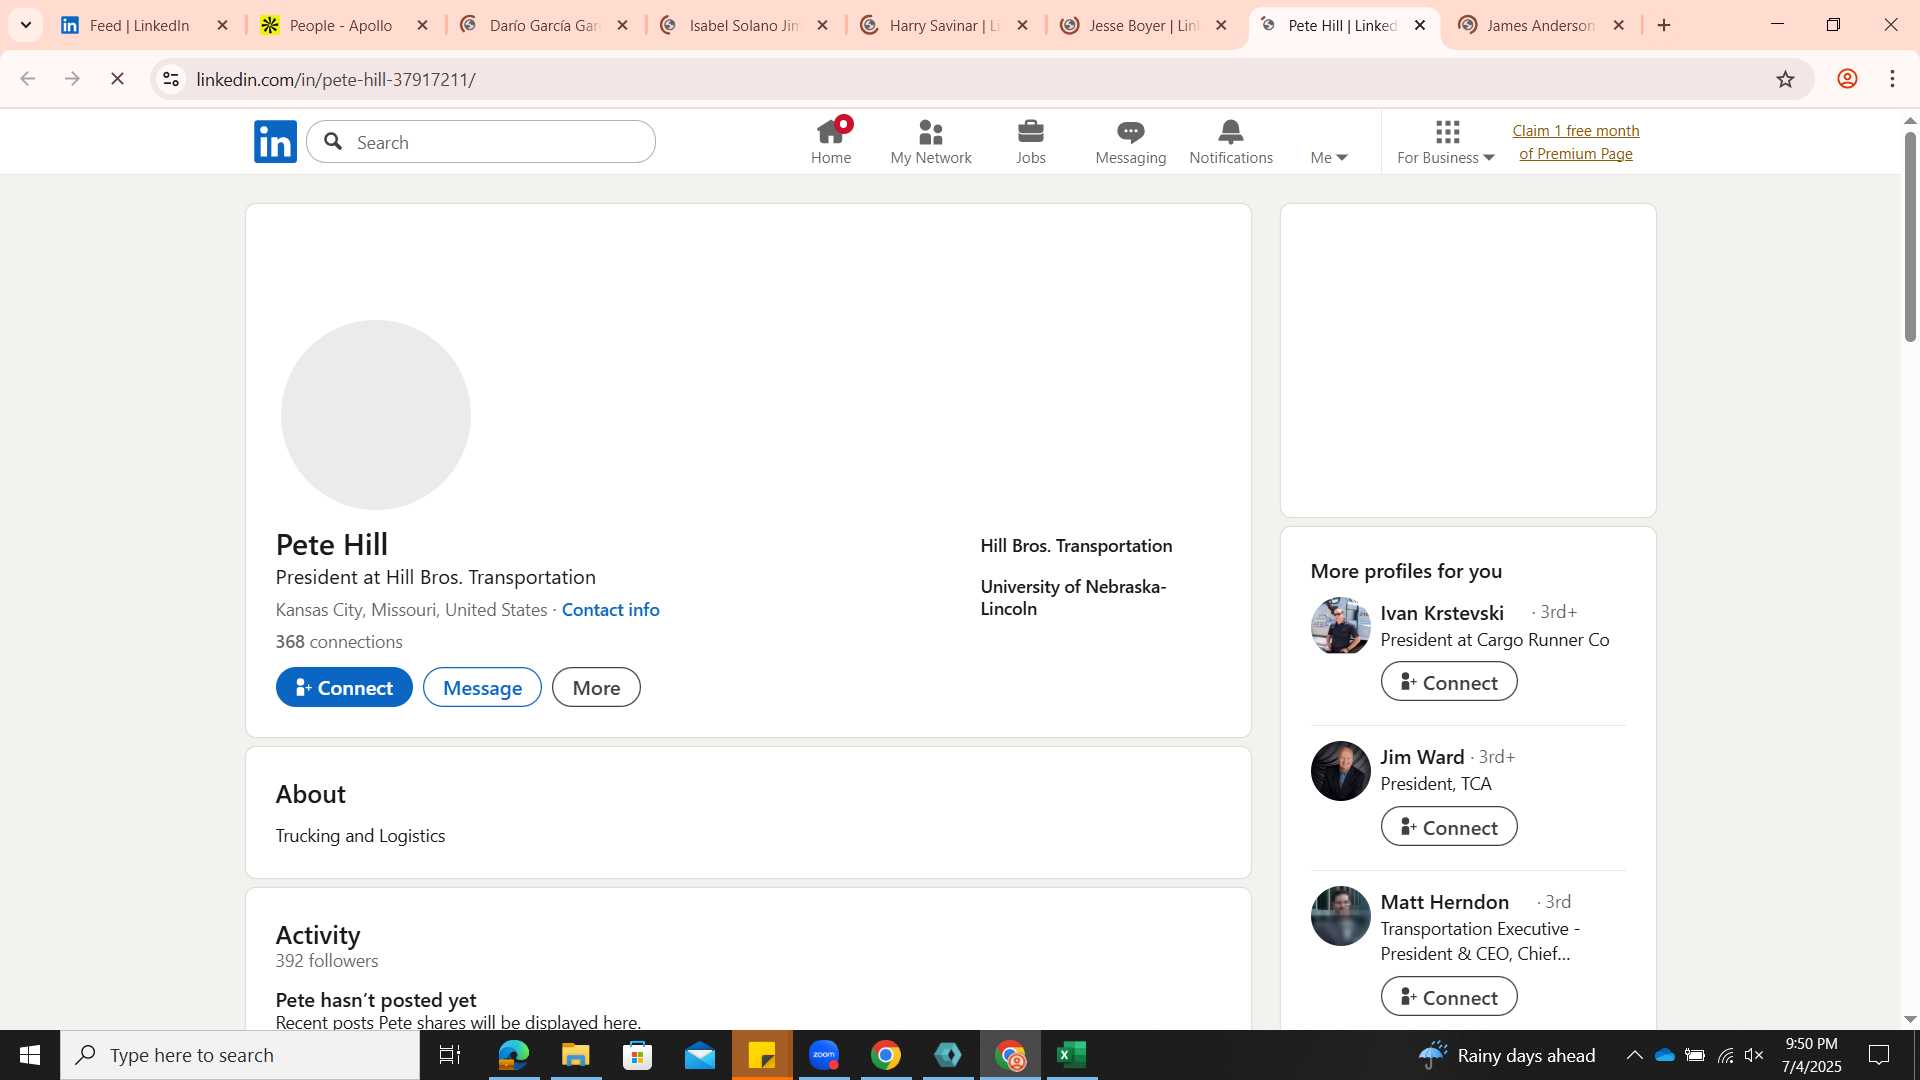Connect with Pete Hill

344,687
